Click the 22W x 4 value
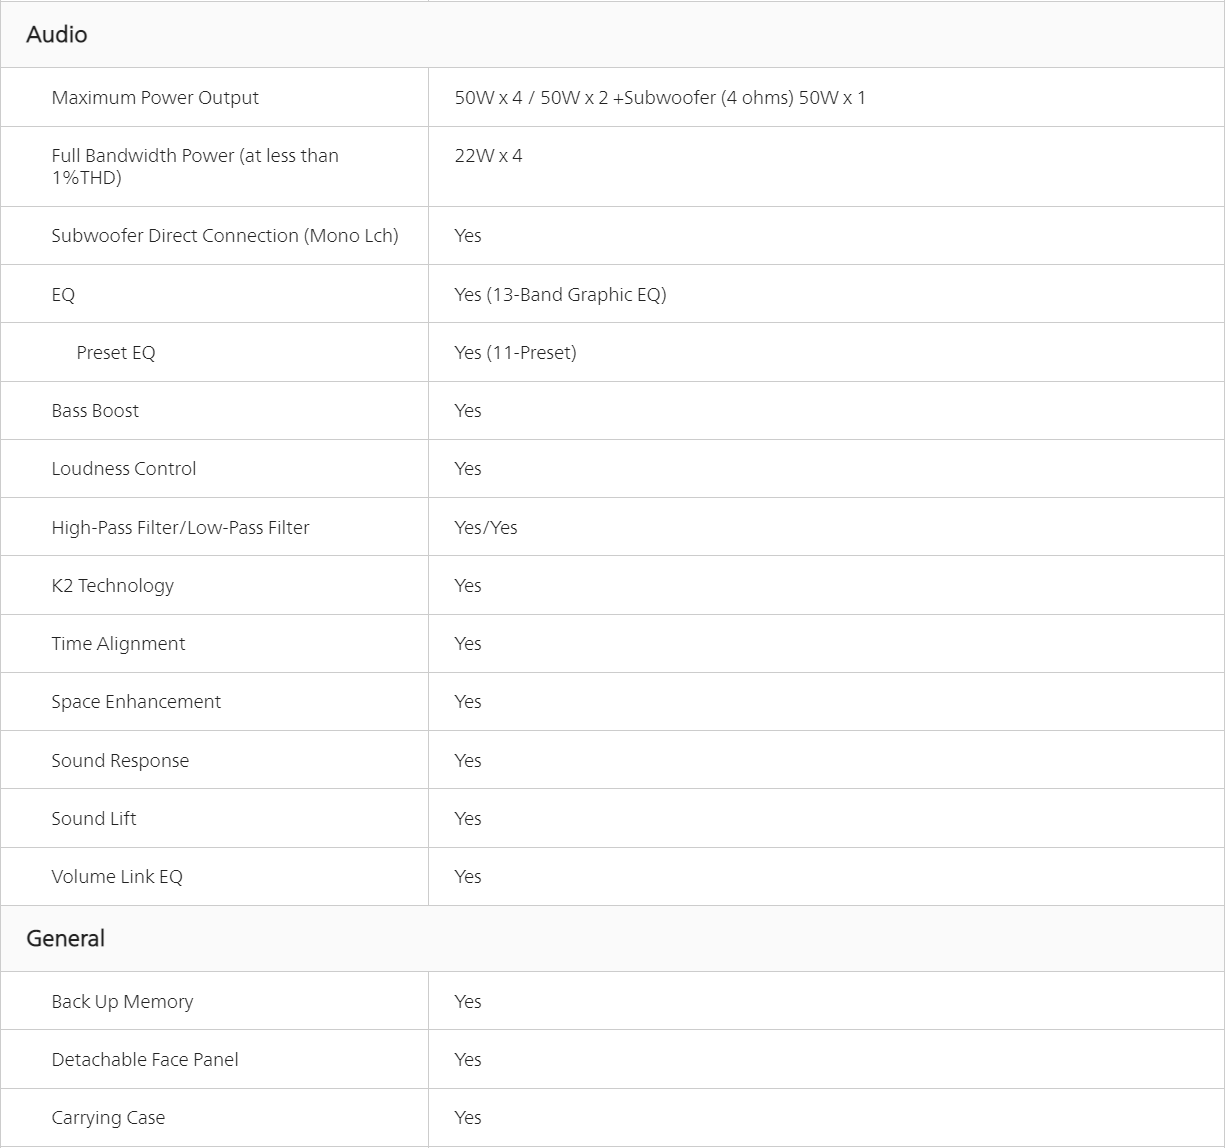The width and height of the screenshot is (1226, 1148). [488, 156]
